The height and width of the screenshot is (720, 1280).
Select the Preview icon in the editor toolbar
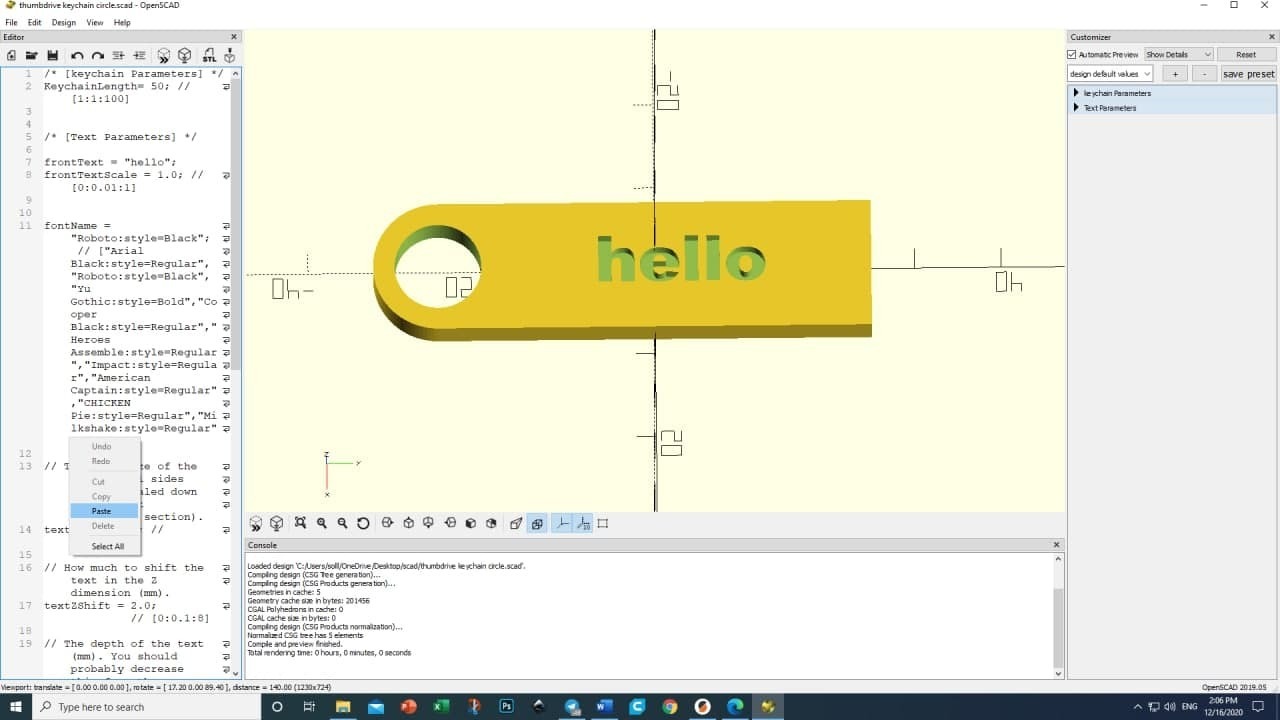point(162,55)
